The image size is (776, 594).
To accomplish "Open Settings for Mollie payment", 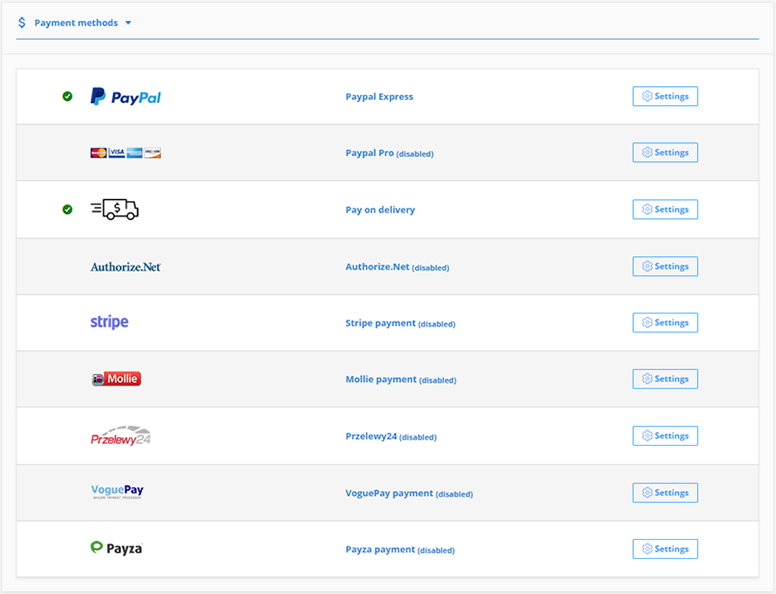I will point(665,379).
